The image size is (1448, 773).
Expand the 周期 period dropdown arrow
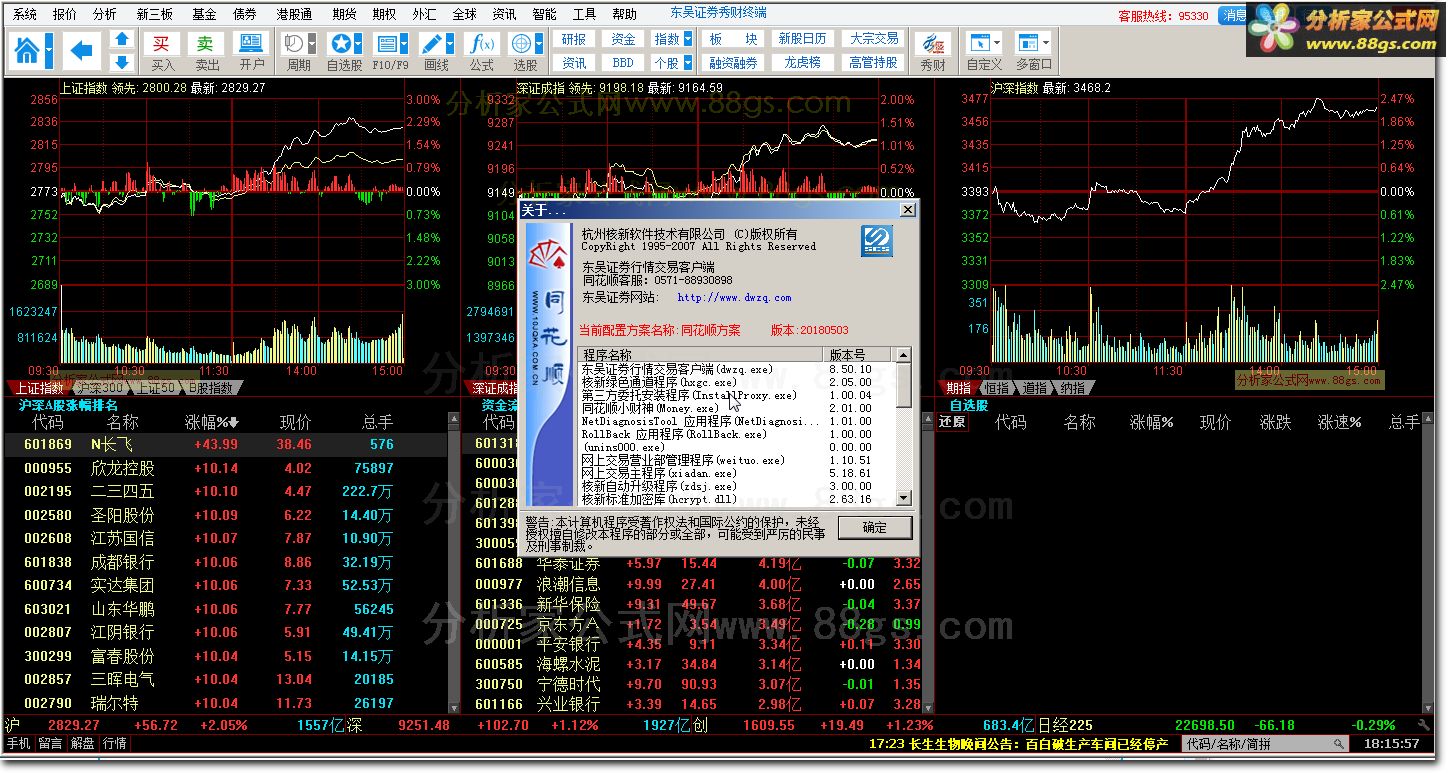[312, 44]
